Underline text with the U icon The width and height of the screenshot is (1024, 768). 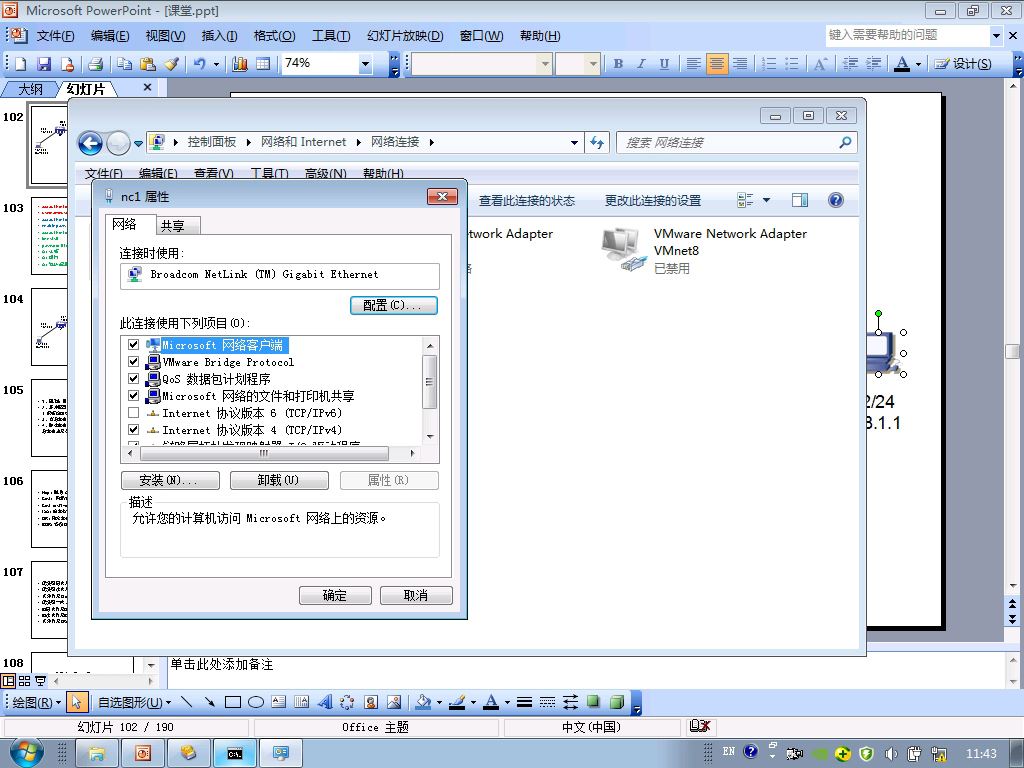click(664, 63)
